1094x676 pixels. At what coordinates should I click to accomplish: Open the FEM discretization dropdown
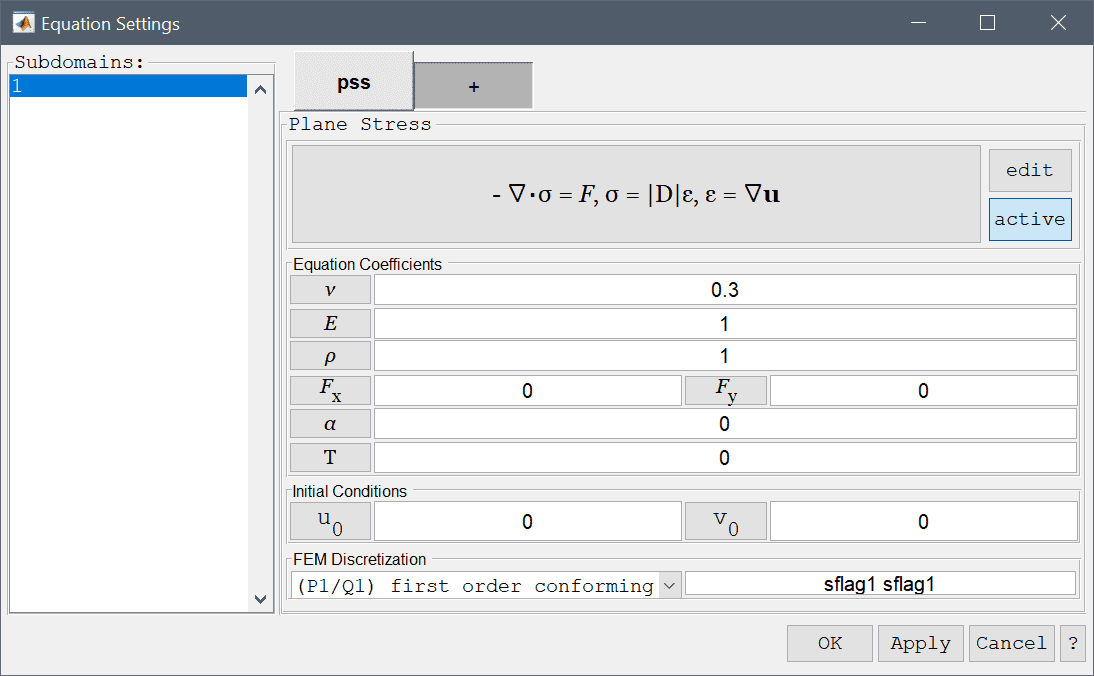point(486,585)
